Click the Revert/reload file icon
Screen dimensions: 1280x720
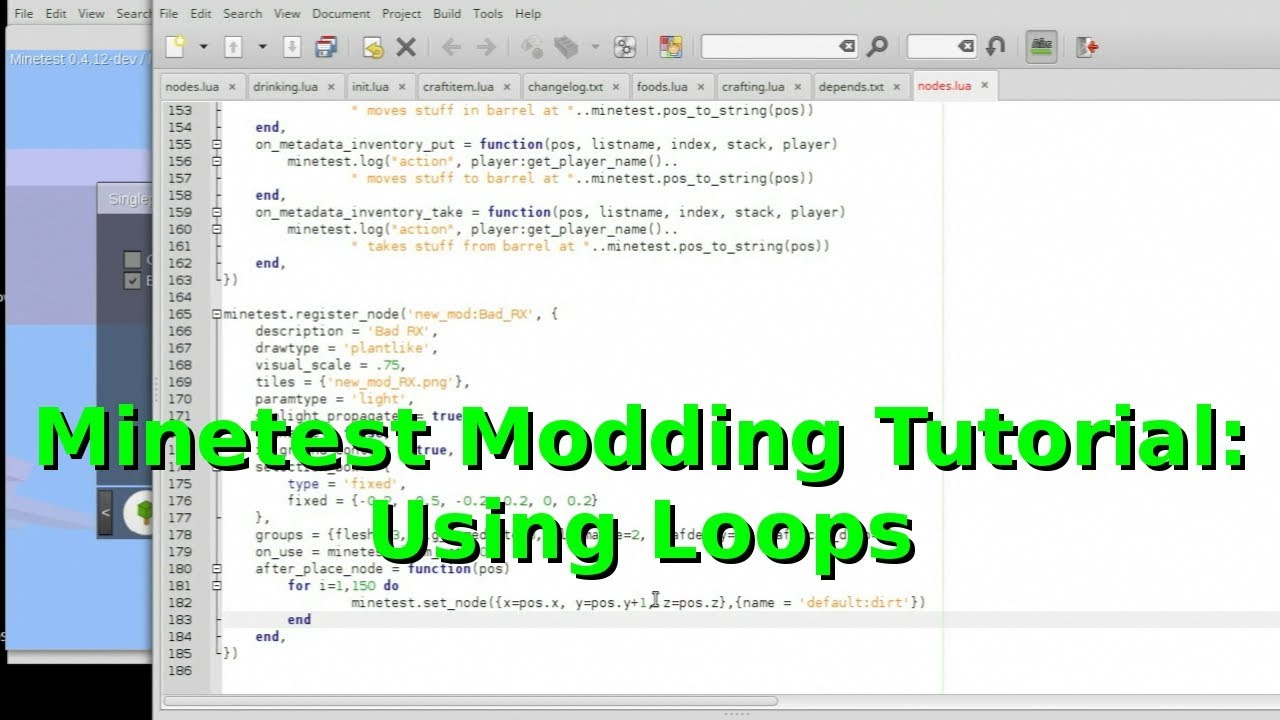pos(373,46)
